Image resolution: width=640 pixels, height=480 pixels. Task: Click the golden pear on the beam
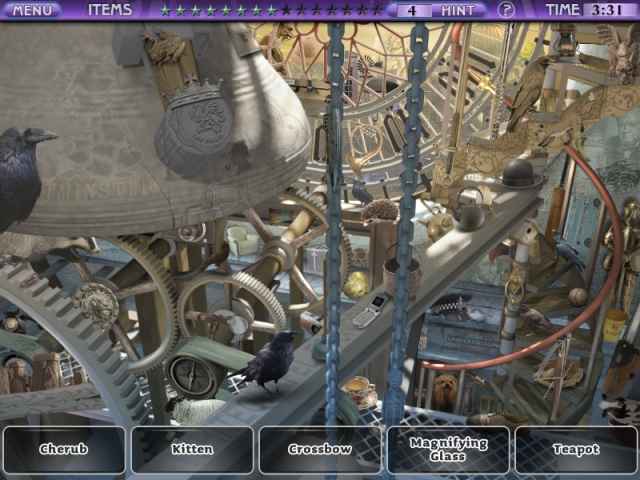(356, 284)
